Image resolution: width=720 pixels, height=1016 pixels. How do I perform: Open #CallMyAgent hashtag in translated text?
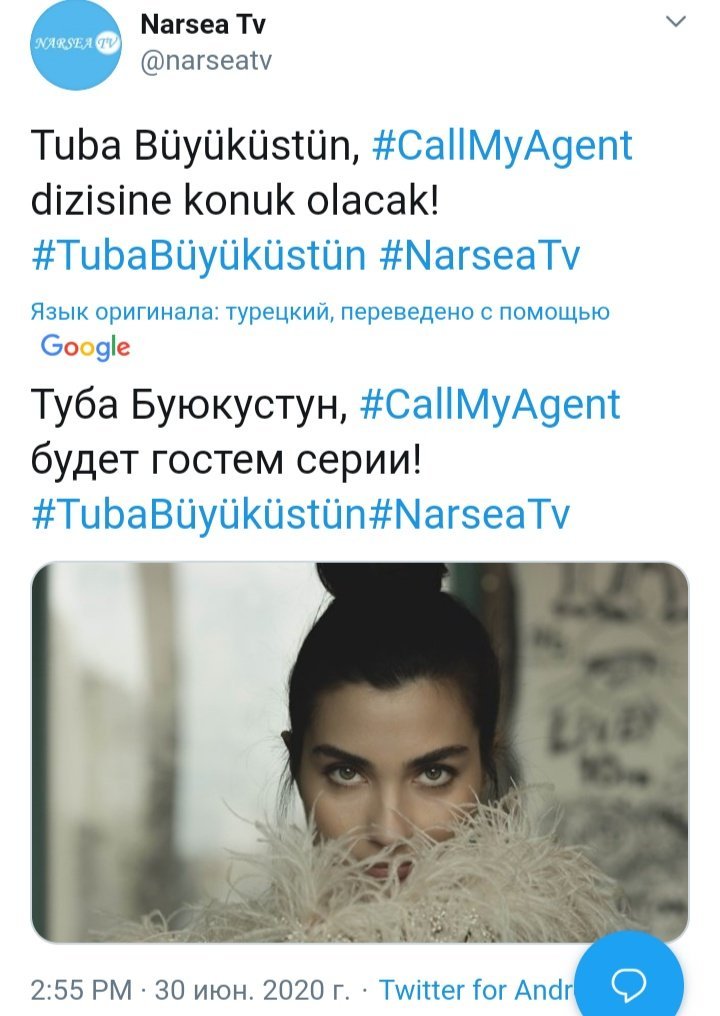click(490, 404)
